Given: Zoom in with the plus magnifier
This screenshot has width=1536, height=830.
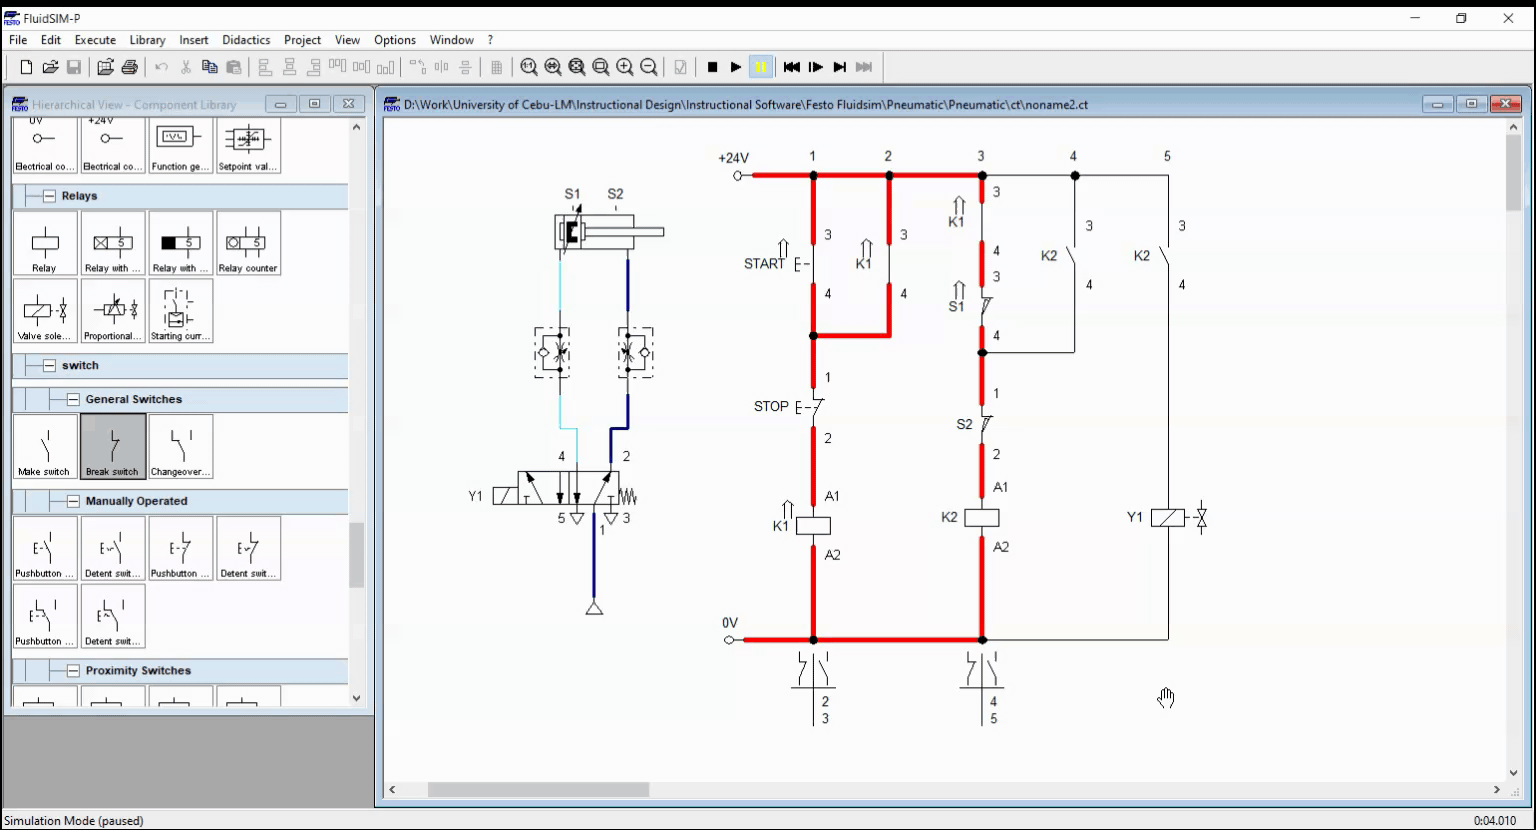Looking at the screenshot, I should coord(625,67).
